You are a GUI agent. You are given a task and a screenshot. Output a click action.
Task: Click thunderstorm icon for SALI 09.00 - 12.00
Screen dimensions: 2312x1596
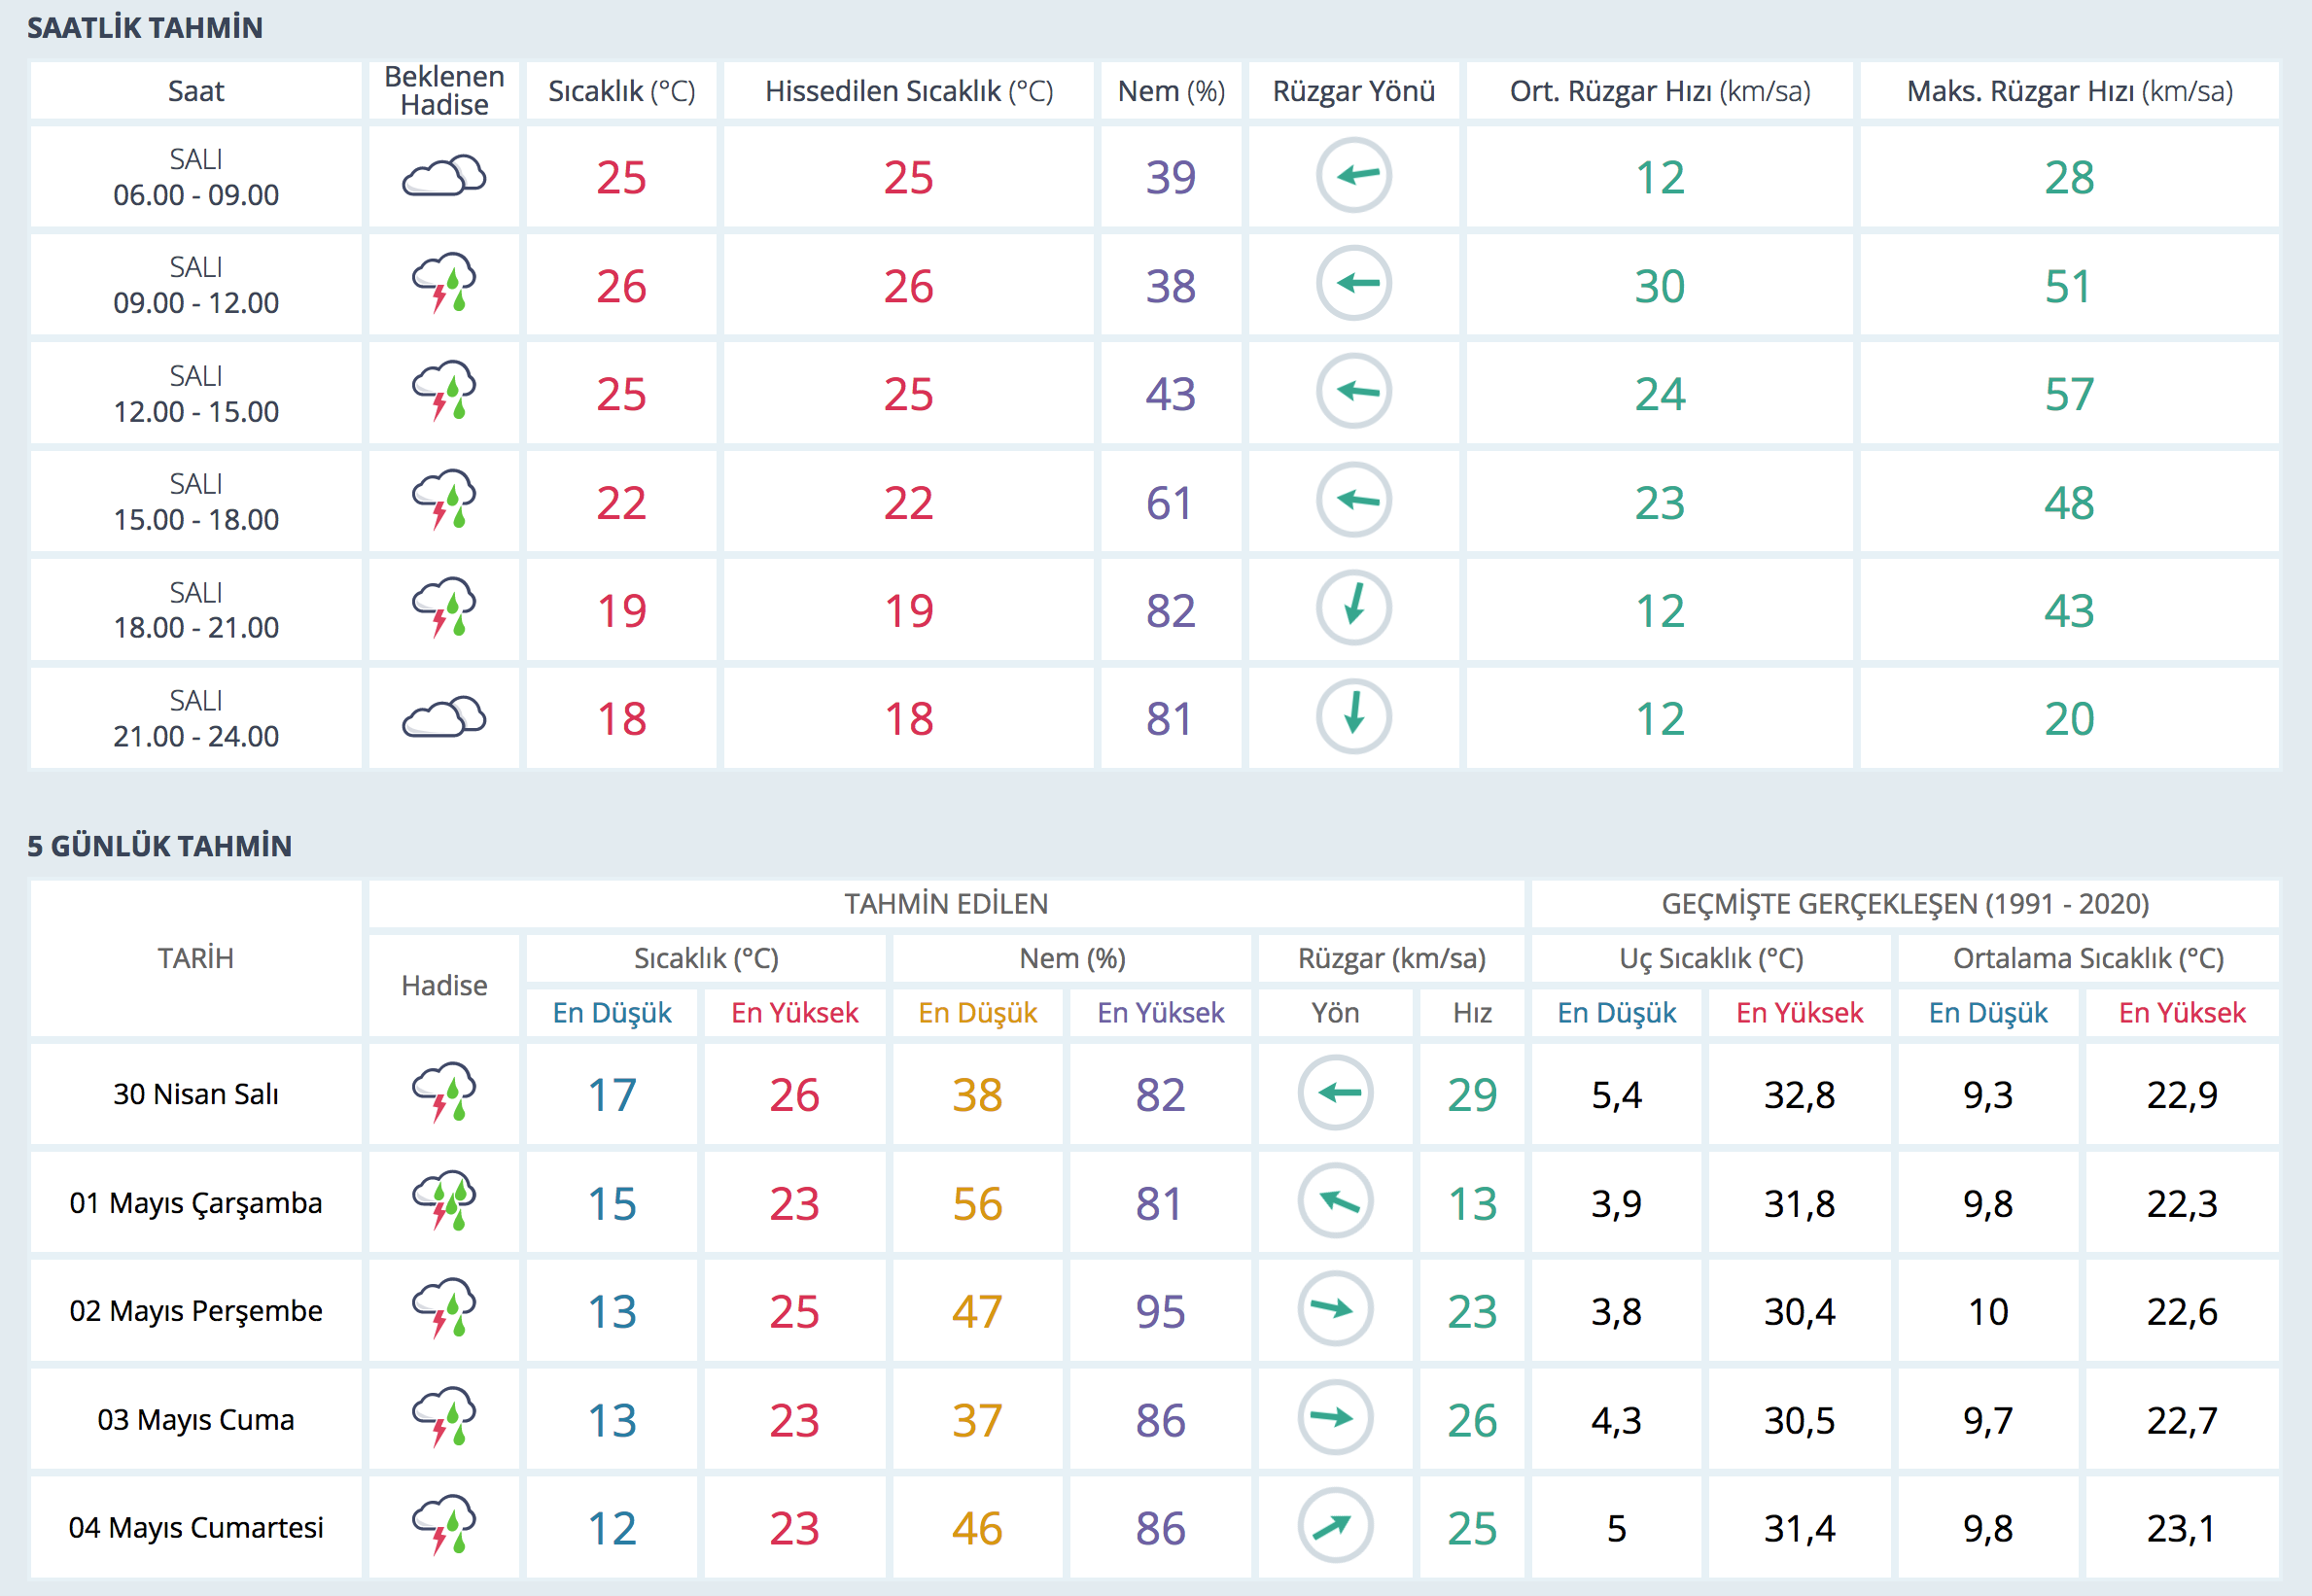(x=444, y=284)
